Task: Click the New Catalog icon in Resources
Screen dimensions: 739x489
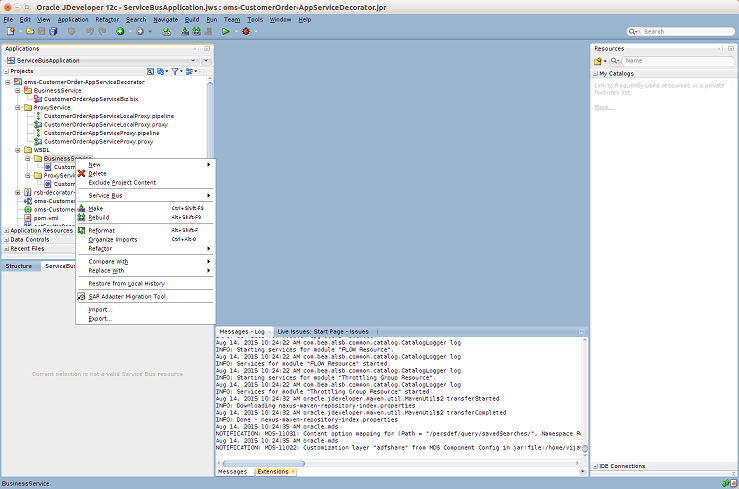Action: pos(599,61)
